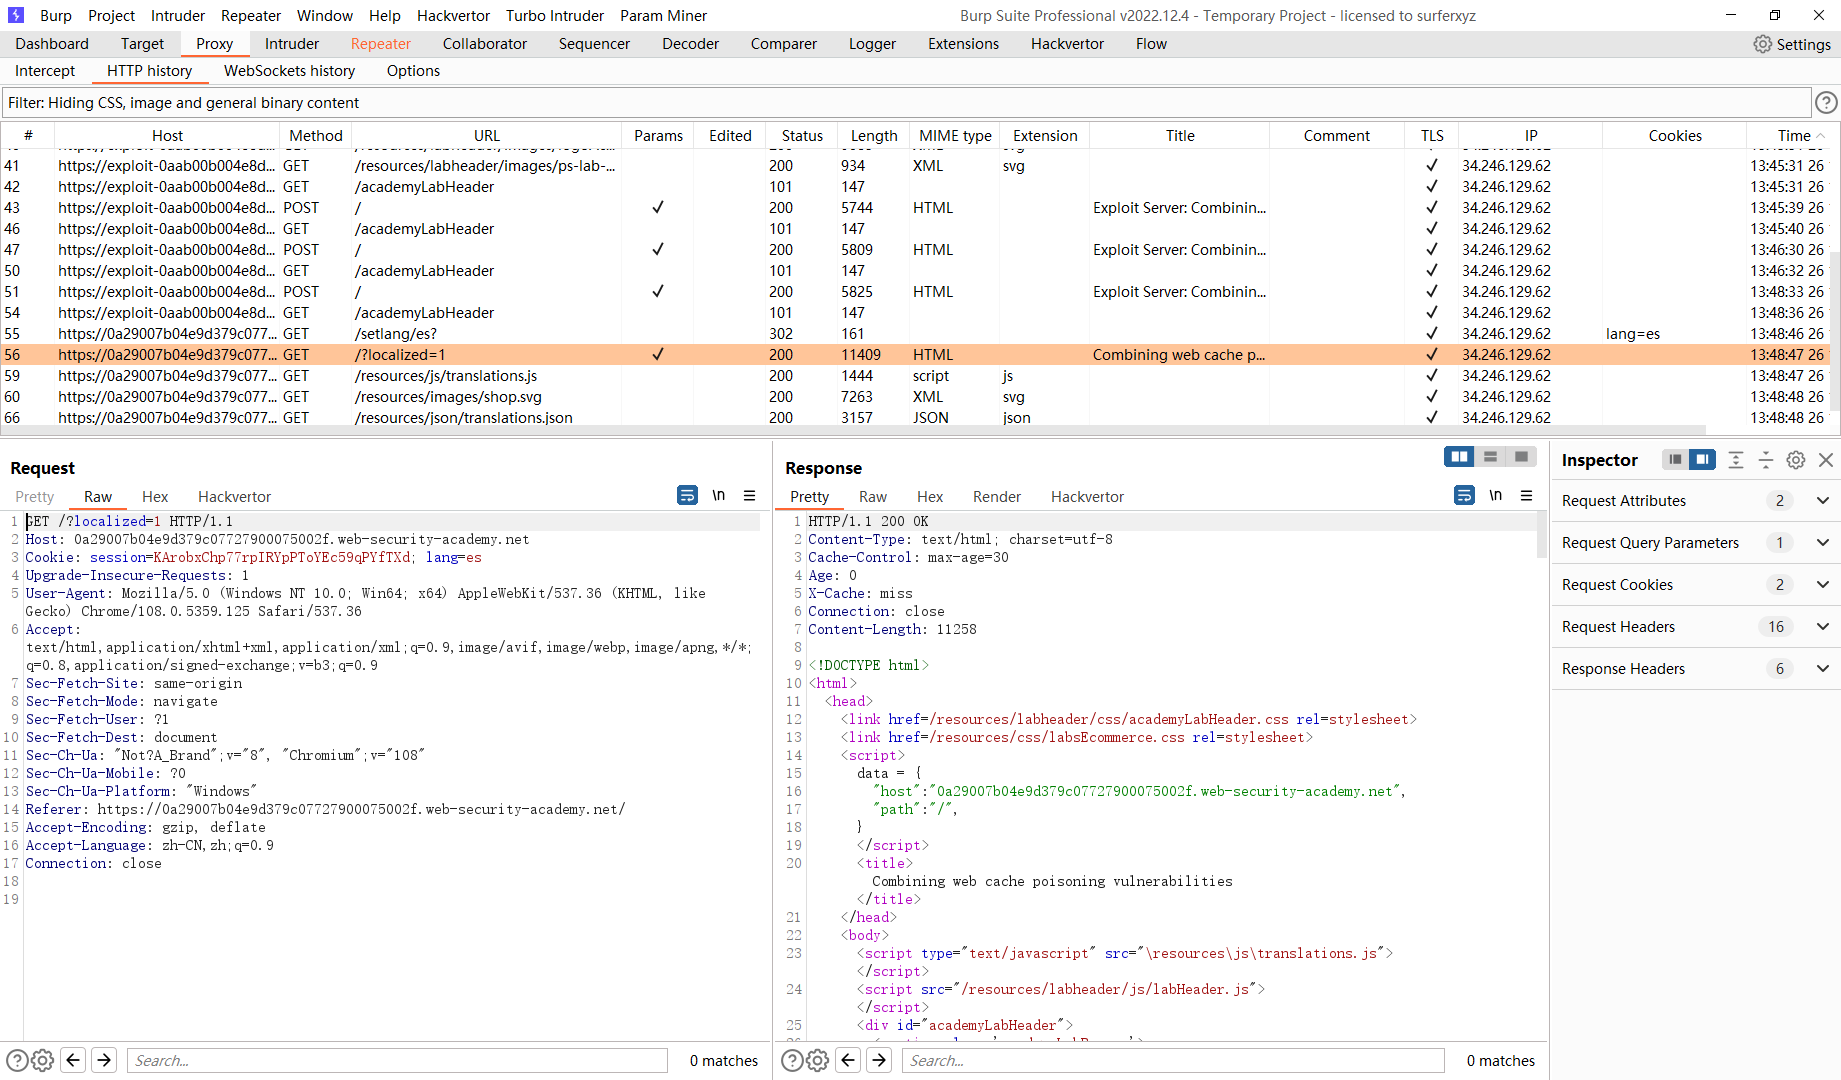This screenshot has height=1080, width=1841.
Task: Select Pretty view in Request panel
Action: (35, 497)
